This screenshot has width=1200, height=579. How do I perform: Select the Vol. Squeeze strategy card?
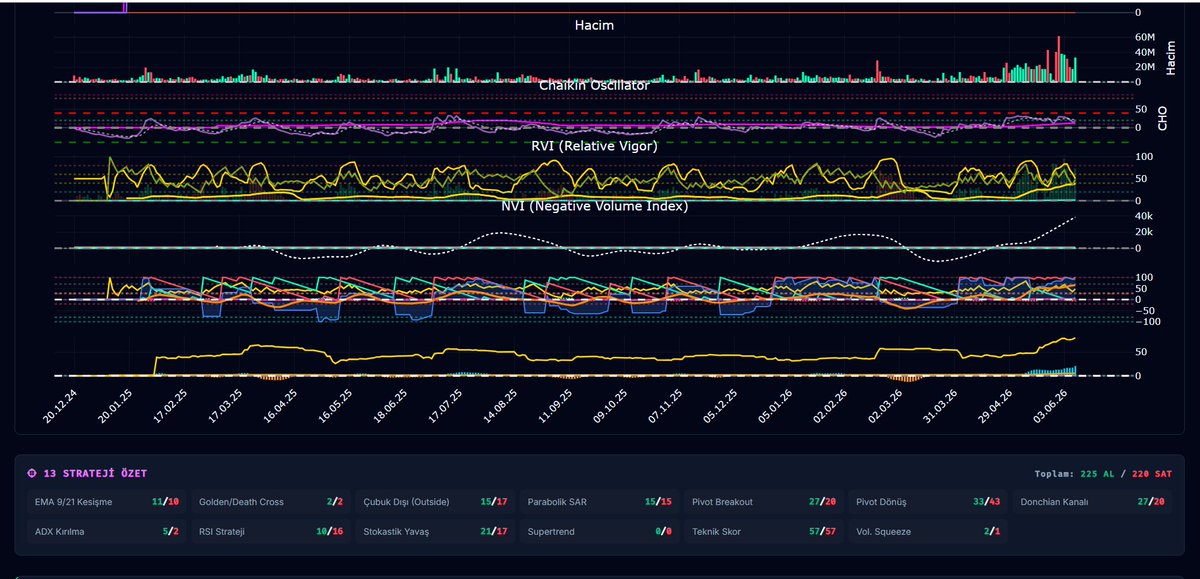[x=929, y=532]
